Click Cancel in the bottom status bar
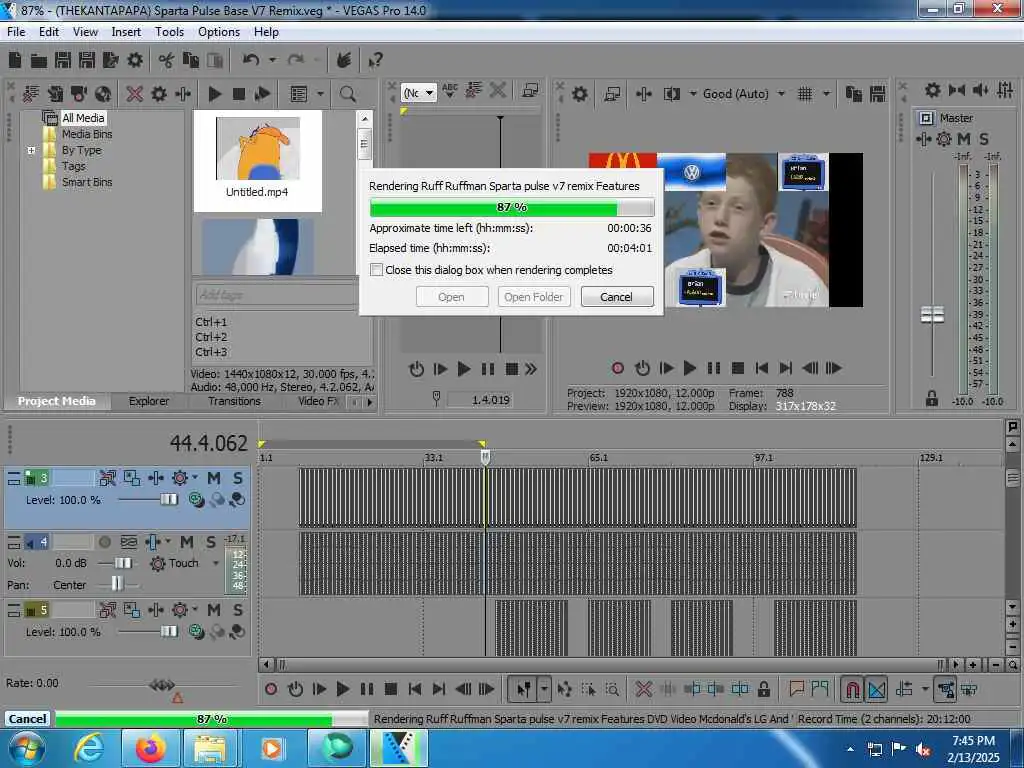This screenshot has width=1024, height=768. 27,719
